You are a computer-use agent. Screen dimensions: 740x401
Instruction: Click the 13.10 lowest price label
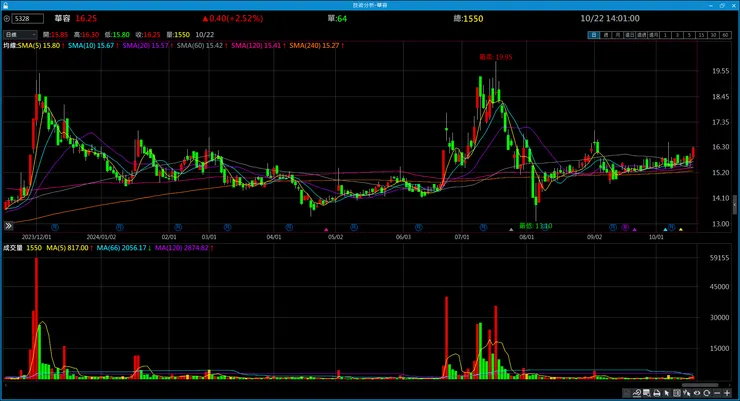tap(536, 226)
